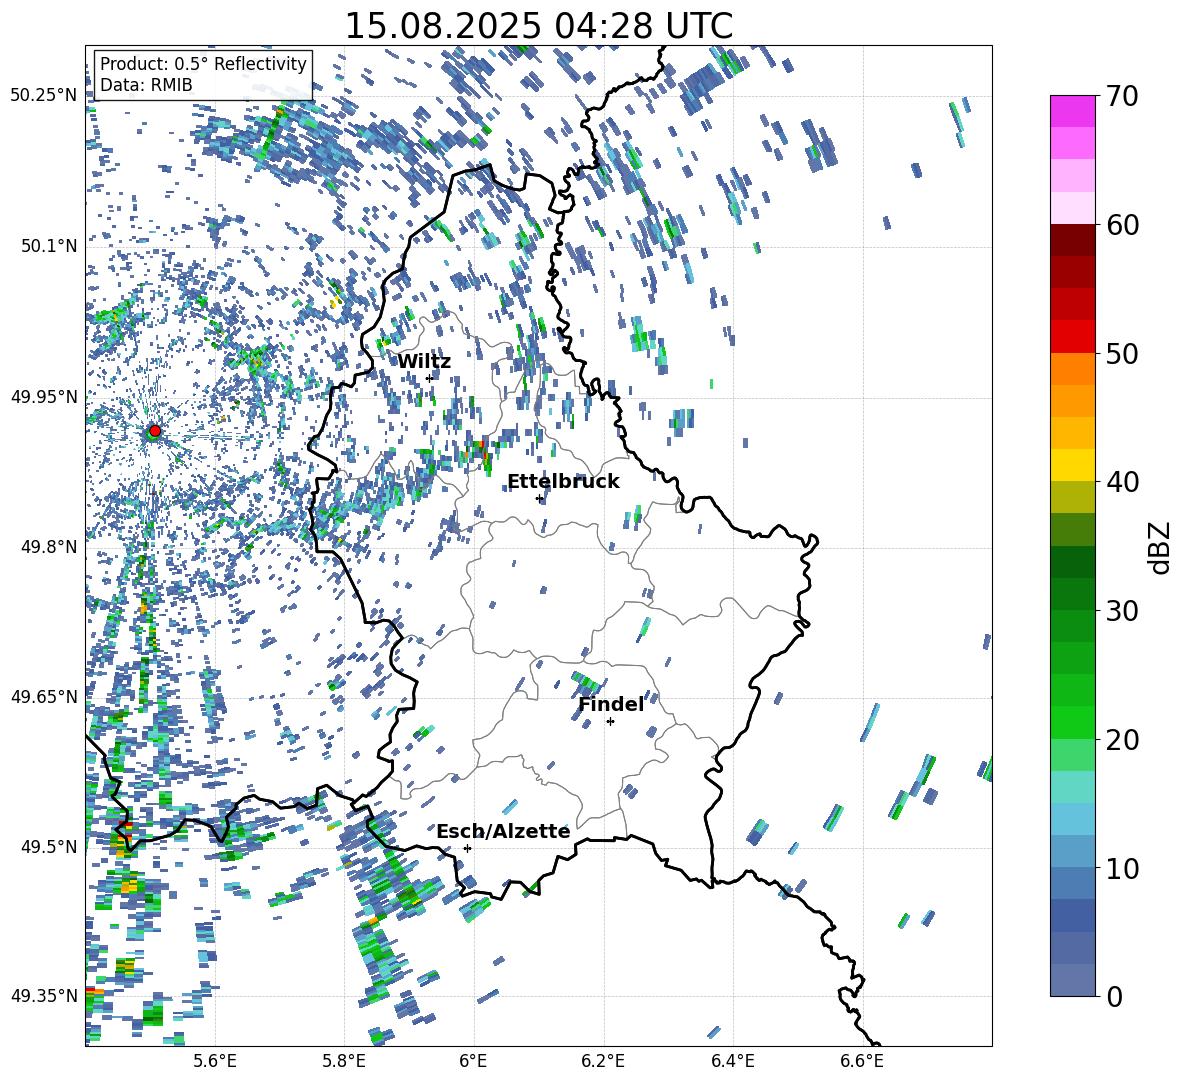Select the Ettelbruck city label

[x=563, y=482]
